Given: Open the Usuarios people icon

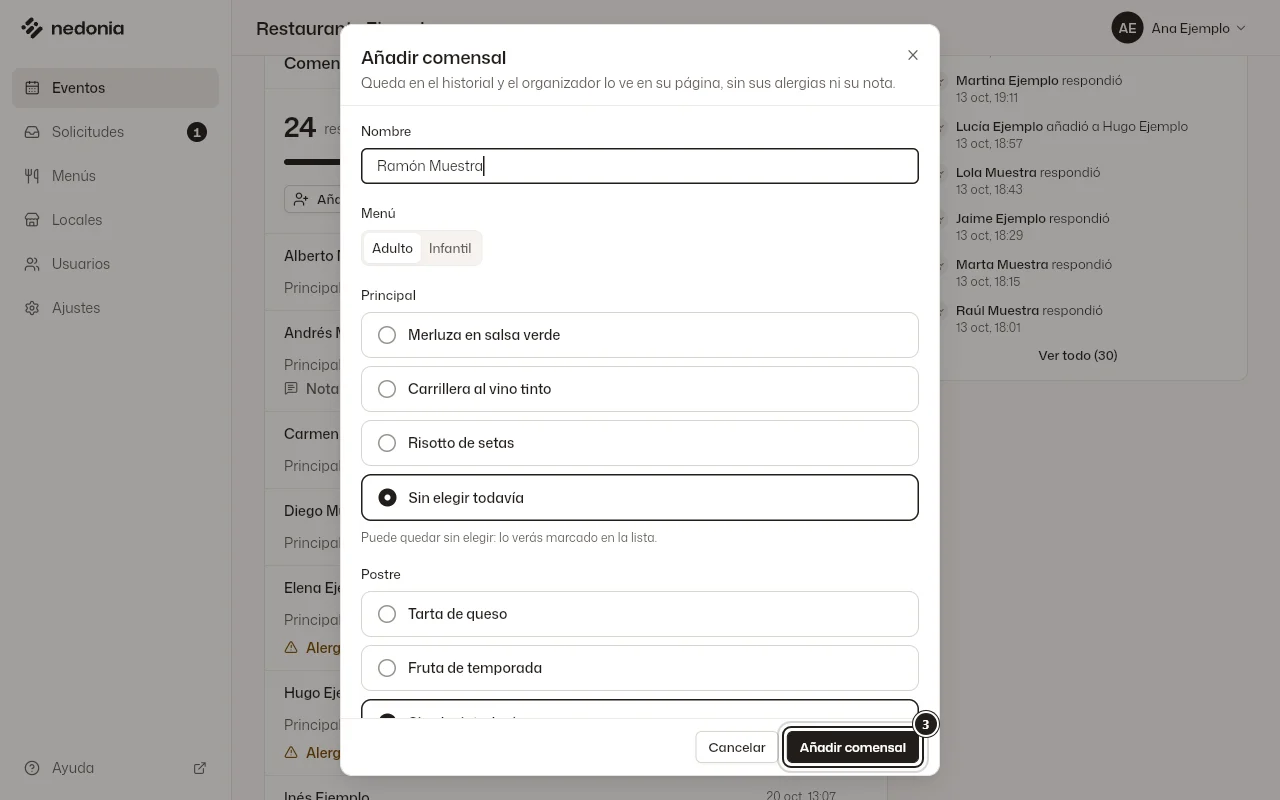Looking at the screenshot, I should tap(32, 264).
